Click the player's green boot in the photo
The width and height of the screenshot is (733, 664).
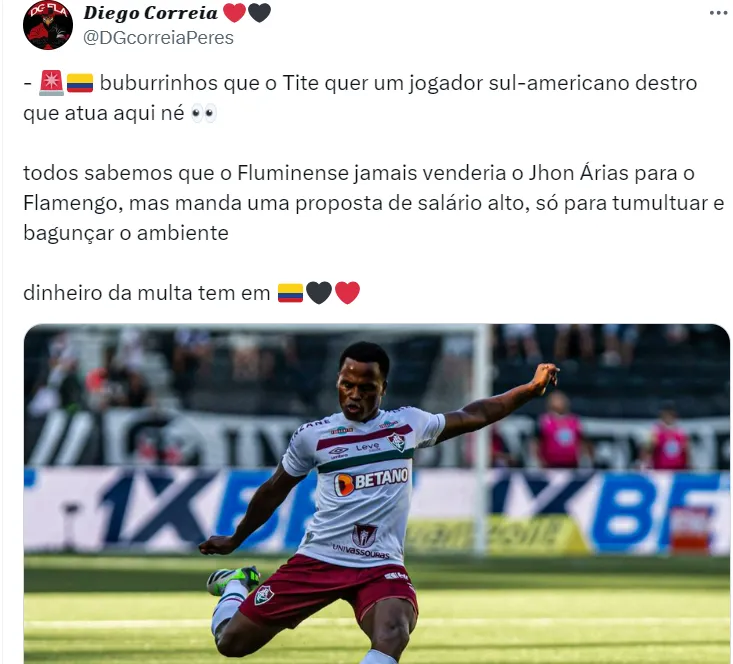click(233, 579)
